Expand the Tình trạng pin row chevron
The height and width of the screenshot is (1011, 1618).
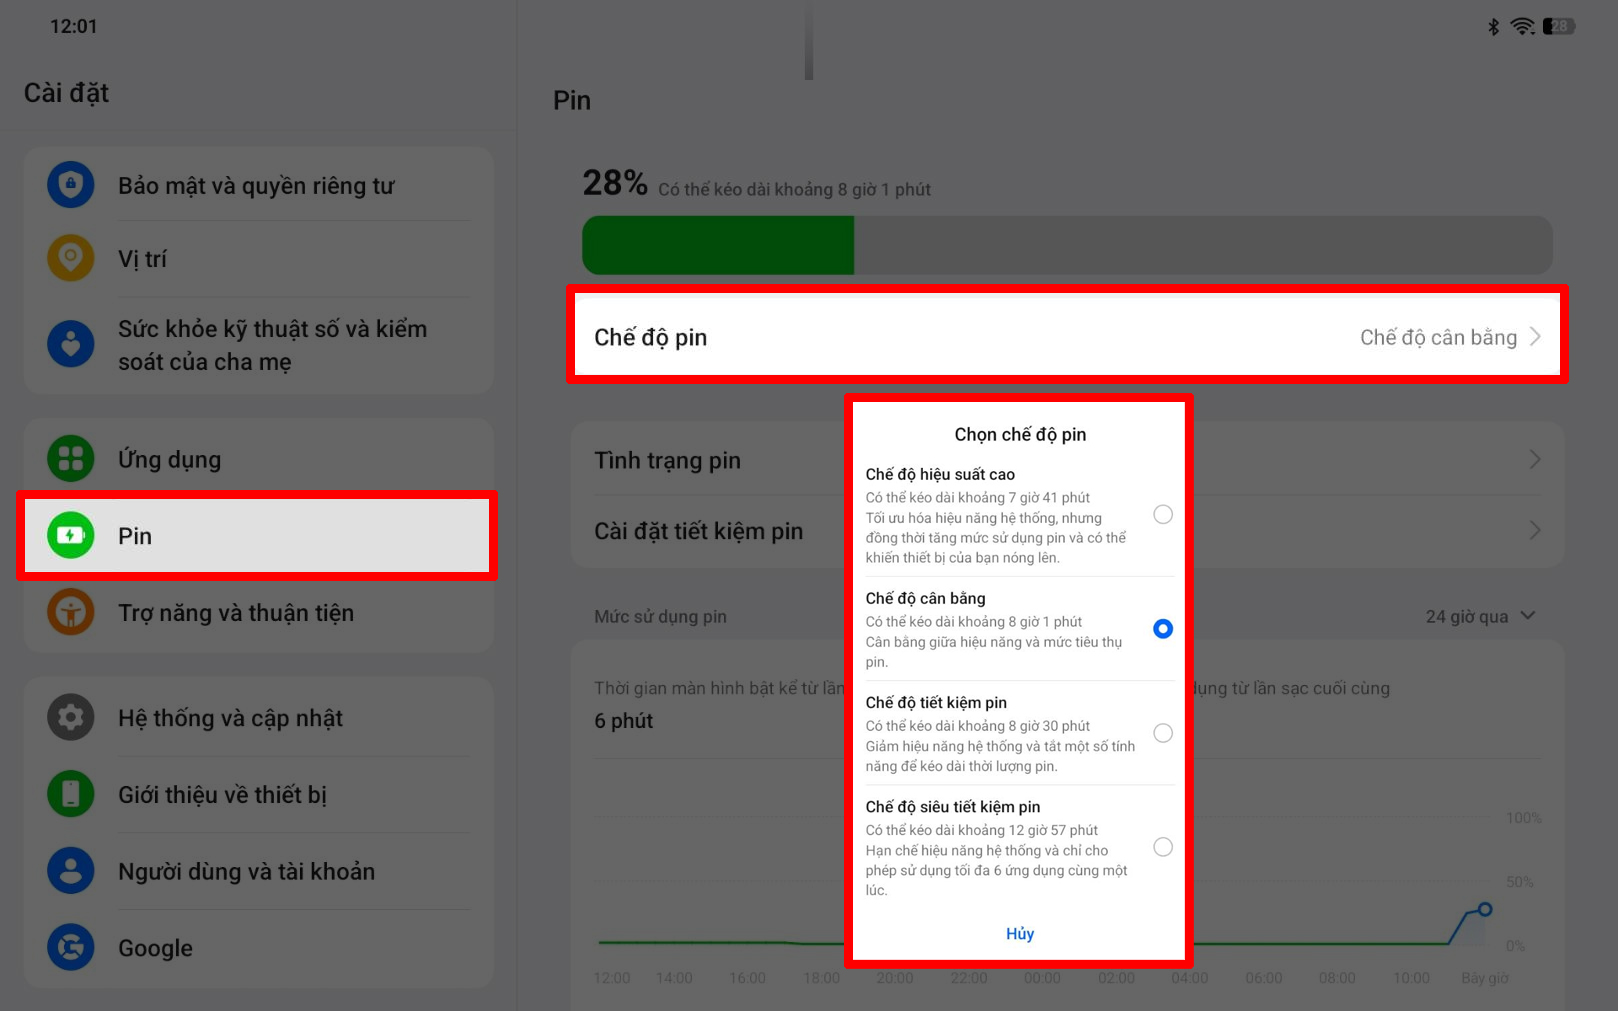[1535, 459]
